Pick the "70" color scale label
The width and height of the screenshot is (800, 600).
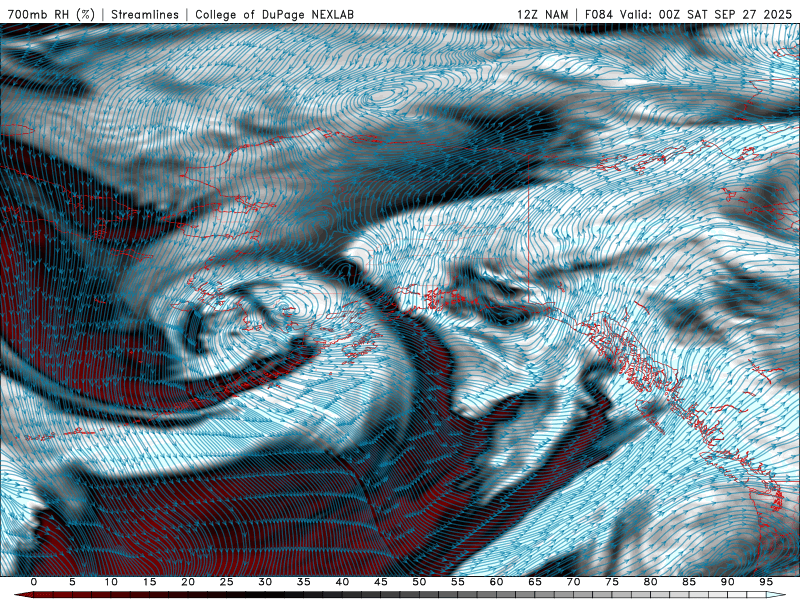click(x=573, y=582)
